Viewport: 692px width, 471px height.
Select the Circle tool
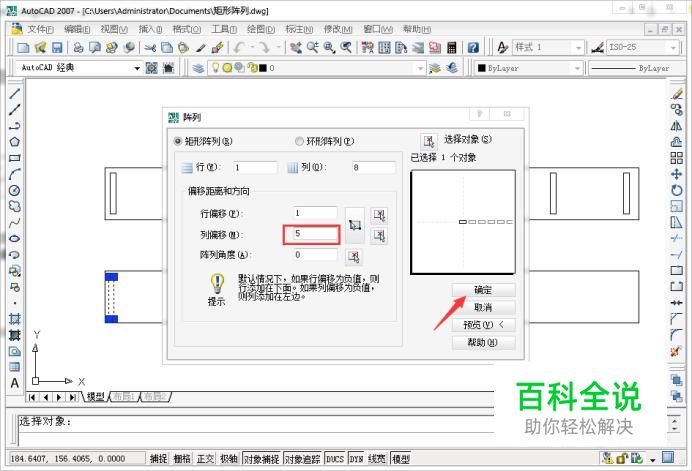tap(15, 190)
